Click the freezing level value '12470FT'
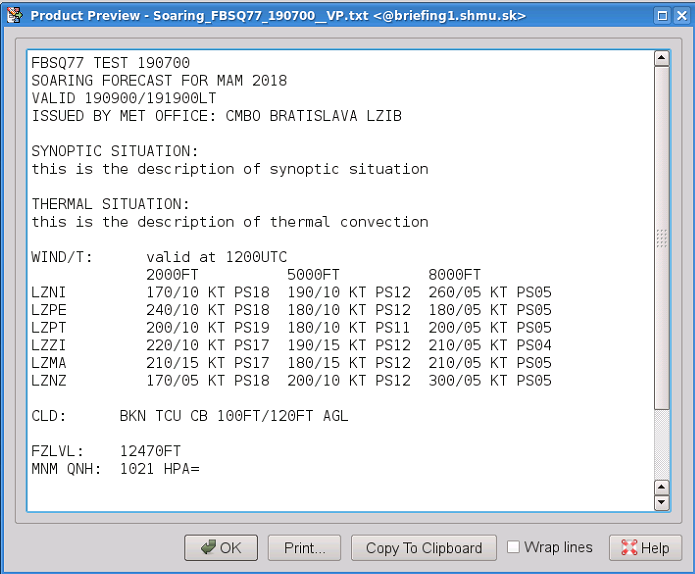 pyautogui.click(x=150, y=451)
